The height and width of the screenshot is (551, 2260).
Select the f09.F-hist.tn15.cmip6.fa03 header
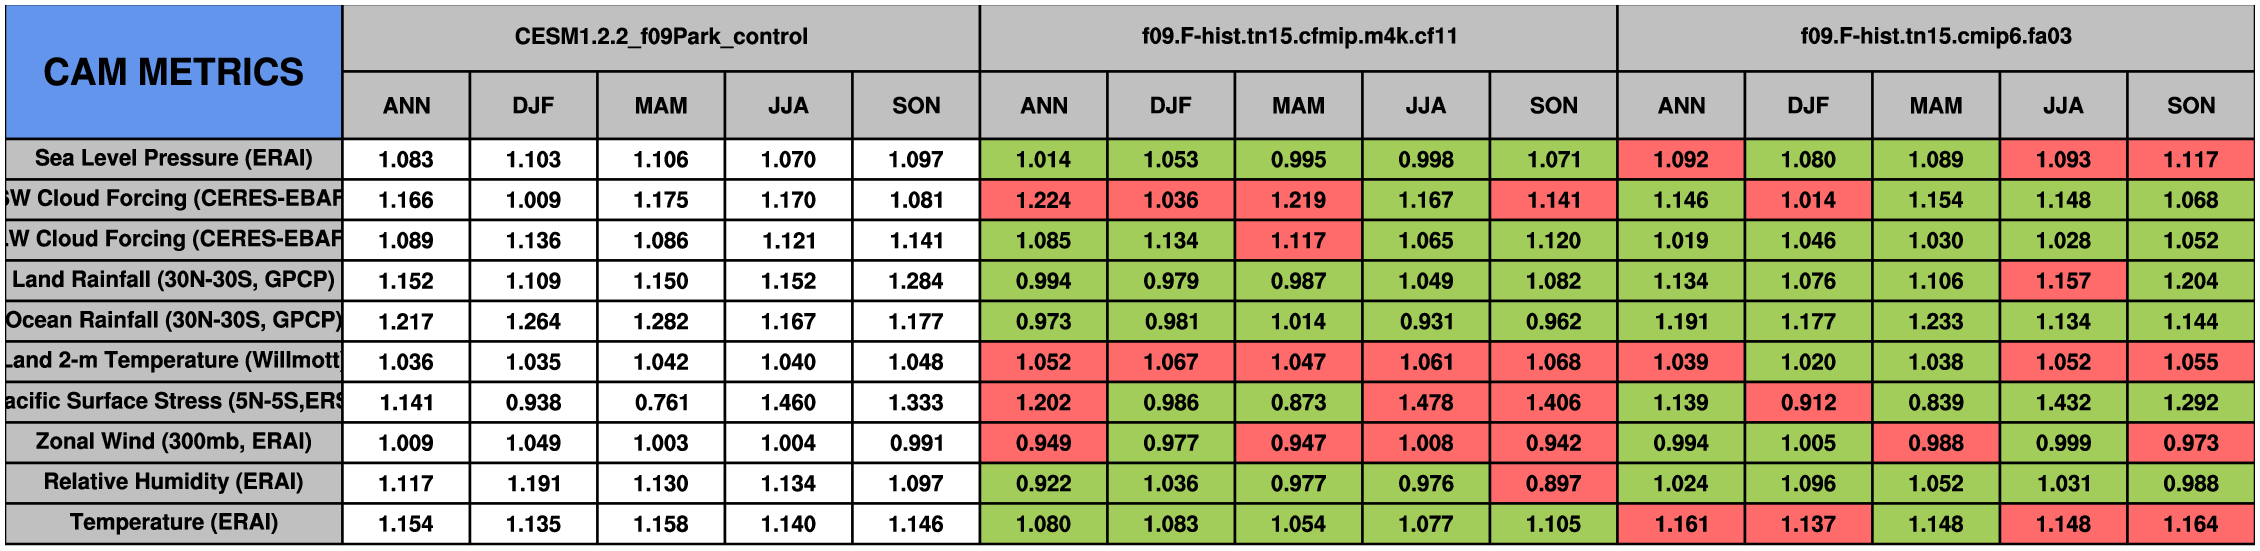(1936, 37)
